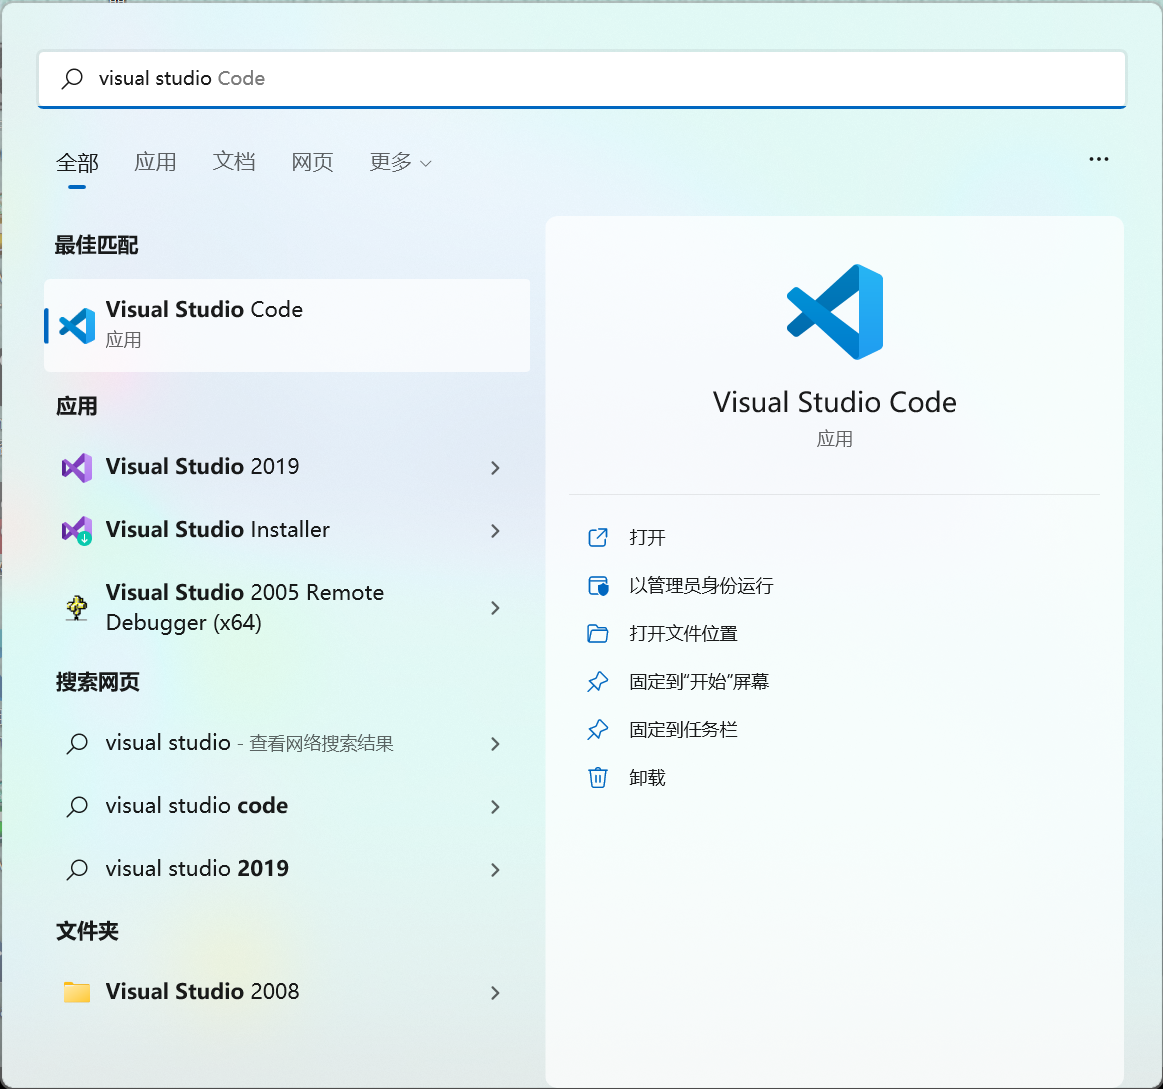The image size is (1163, 1089).
Task: Switch to the 应用 tab
Action: tap(155, 162)
